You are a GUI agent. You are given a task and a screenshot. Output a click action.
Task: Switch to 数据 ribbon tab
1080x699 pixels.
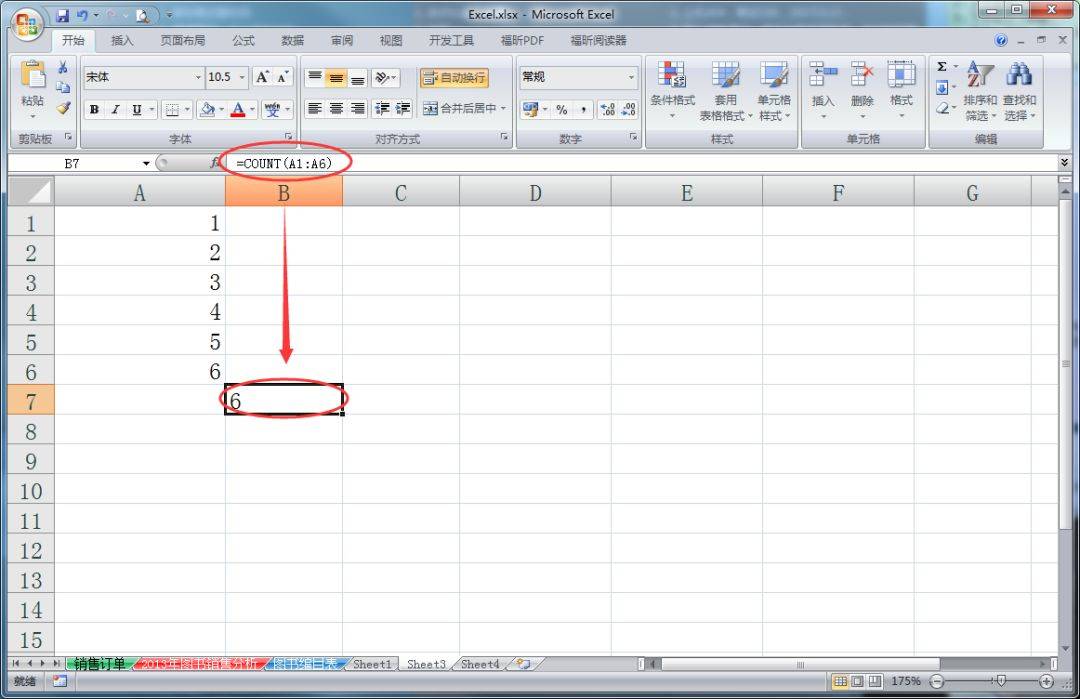pyautogui.click(x=293, y=41)
